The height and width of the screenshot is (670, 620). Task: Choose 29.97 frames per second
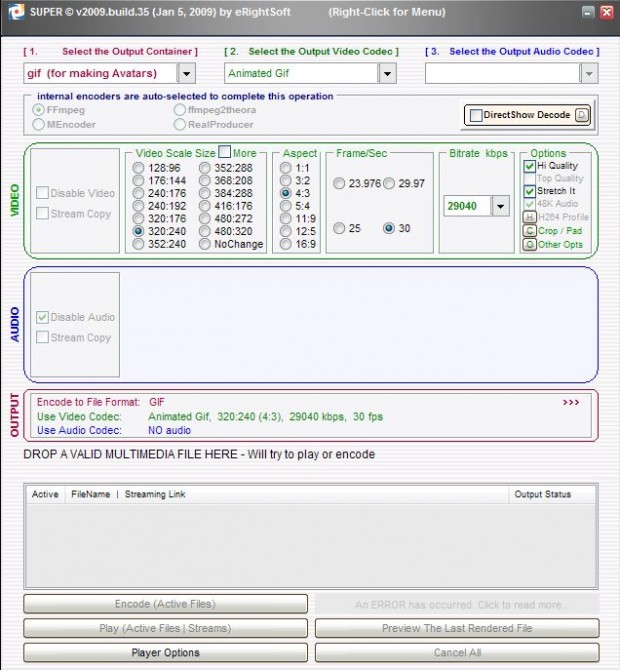click(389, 183)
